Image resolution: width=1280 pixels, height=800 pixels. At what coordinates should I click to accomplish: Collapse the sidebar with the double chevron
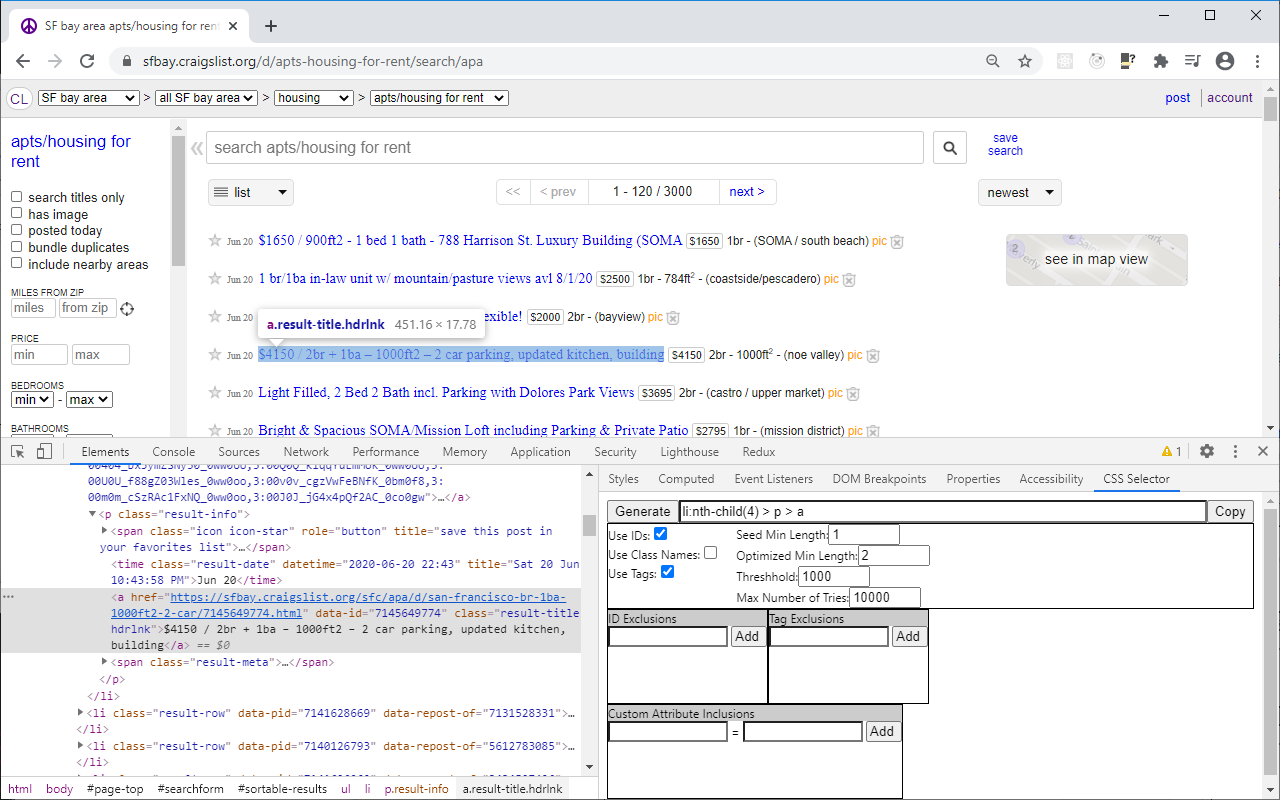pyautogui.click(x=197, y=148)
